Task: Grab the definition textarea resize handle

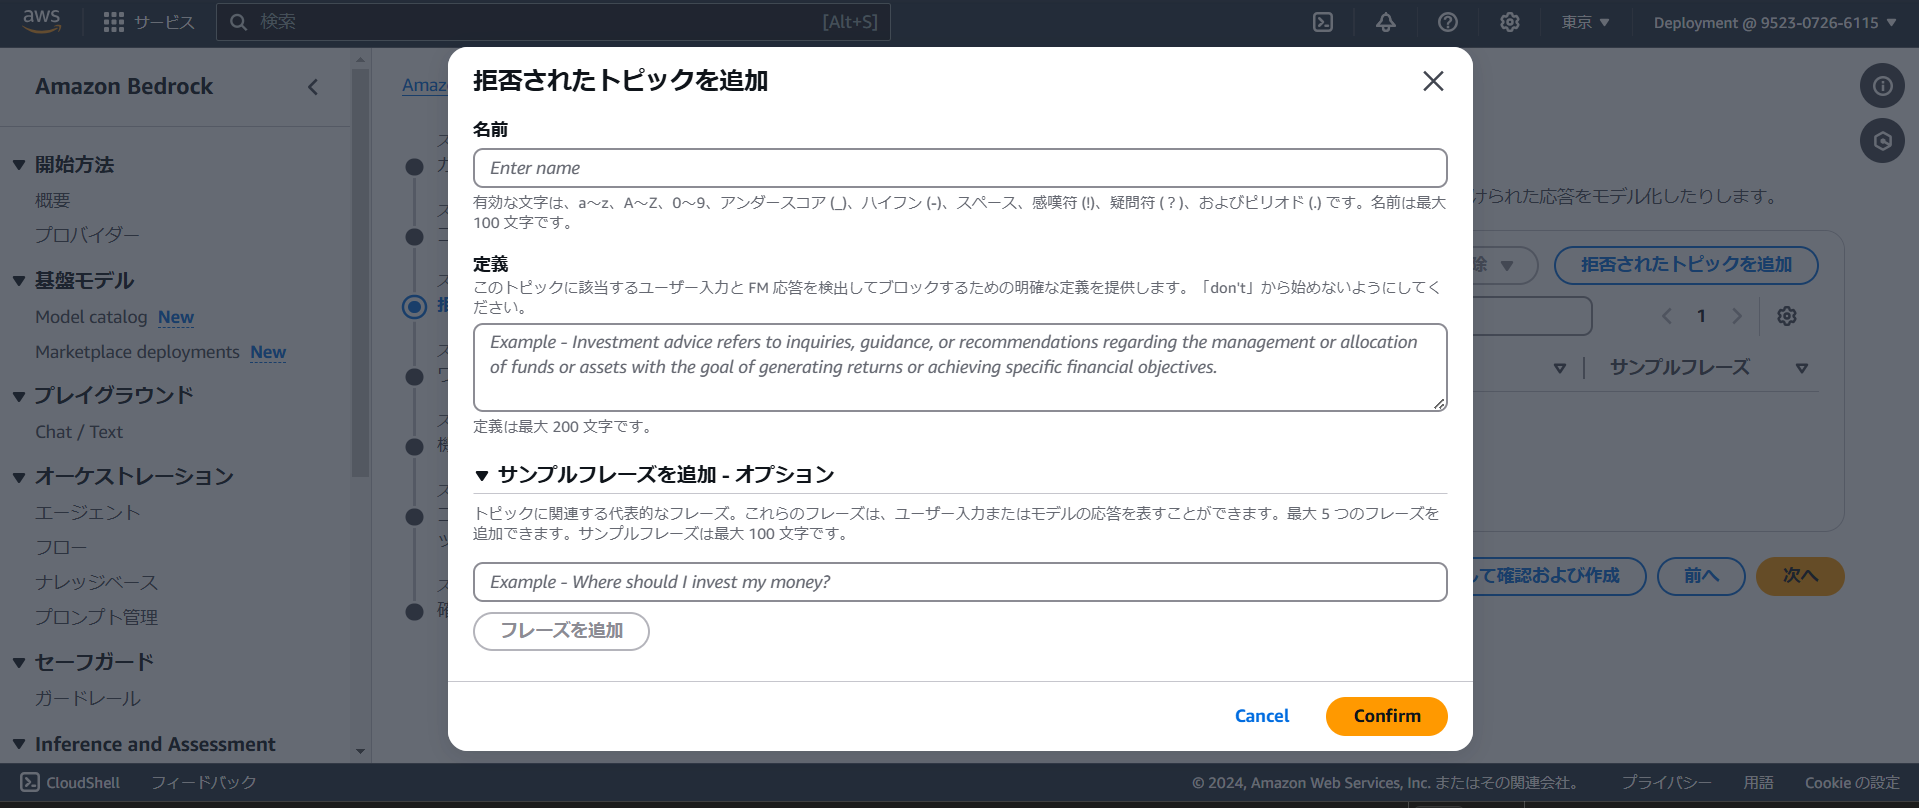Action: (x=1439, y=403)
